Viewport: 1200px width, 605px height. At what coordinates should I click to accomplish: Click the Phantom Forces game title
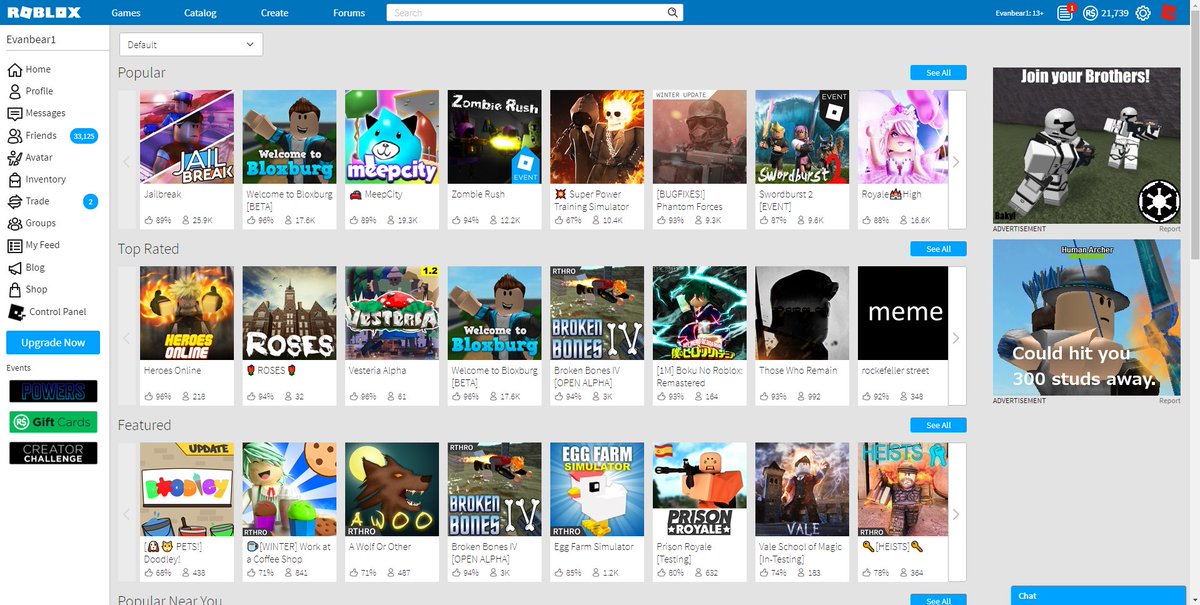pos(689,200)
